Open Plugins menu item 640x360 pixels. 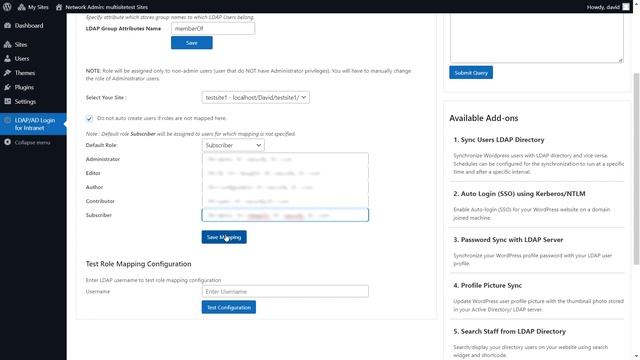pyautogui.click(x=24, y=87)
